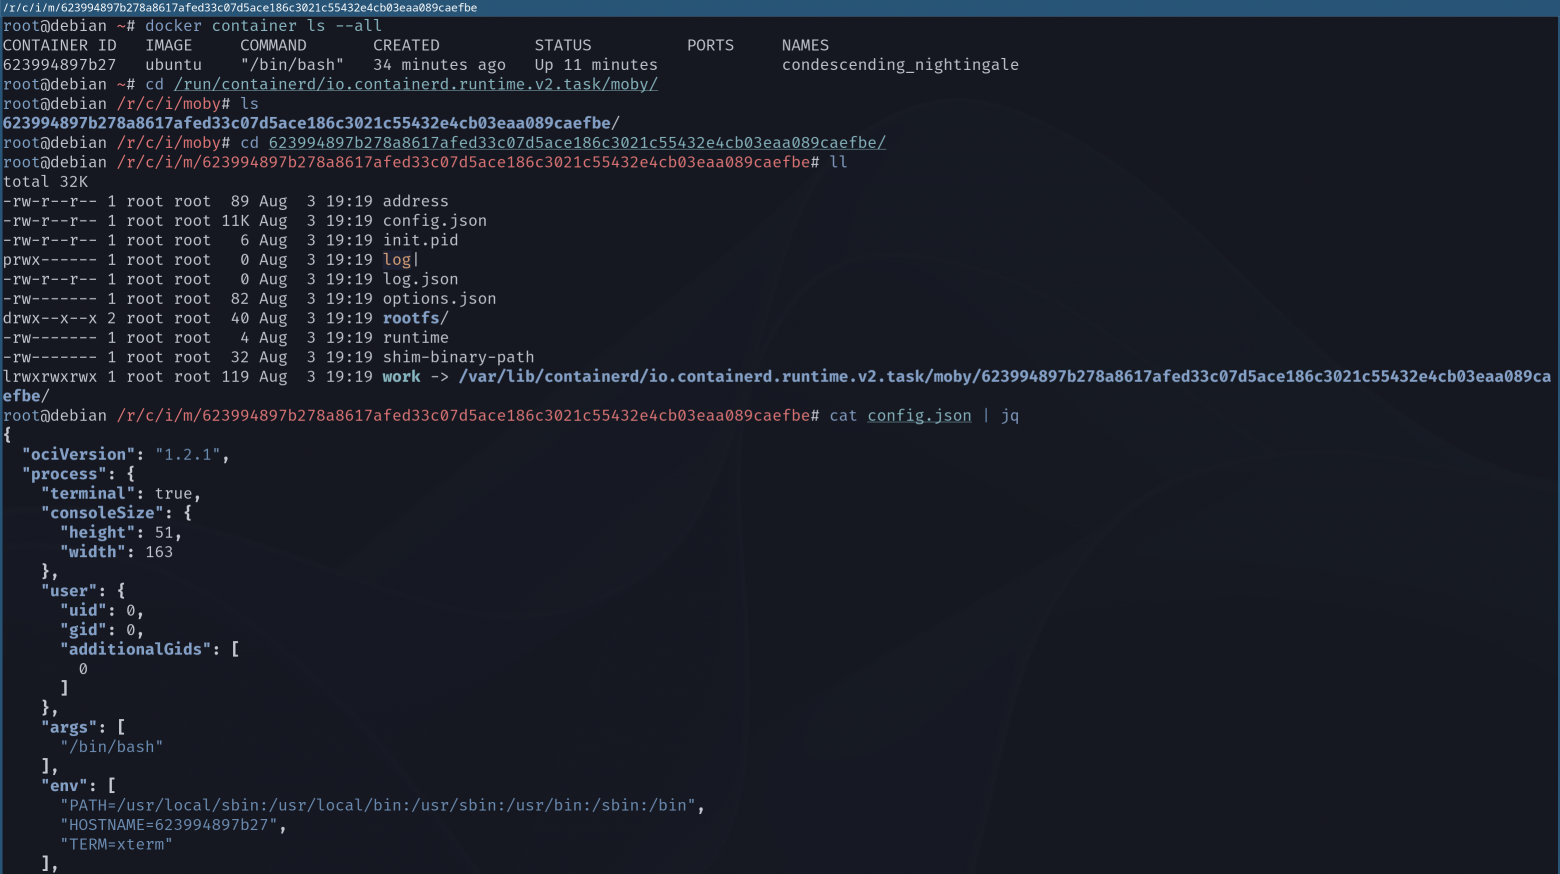
Task: Select the options.json file name
Action: 439,299
